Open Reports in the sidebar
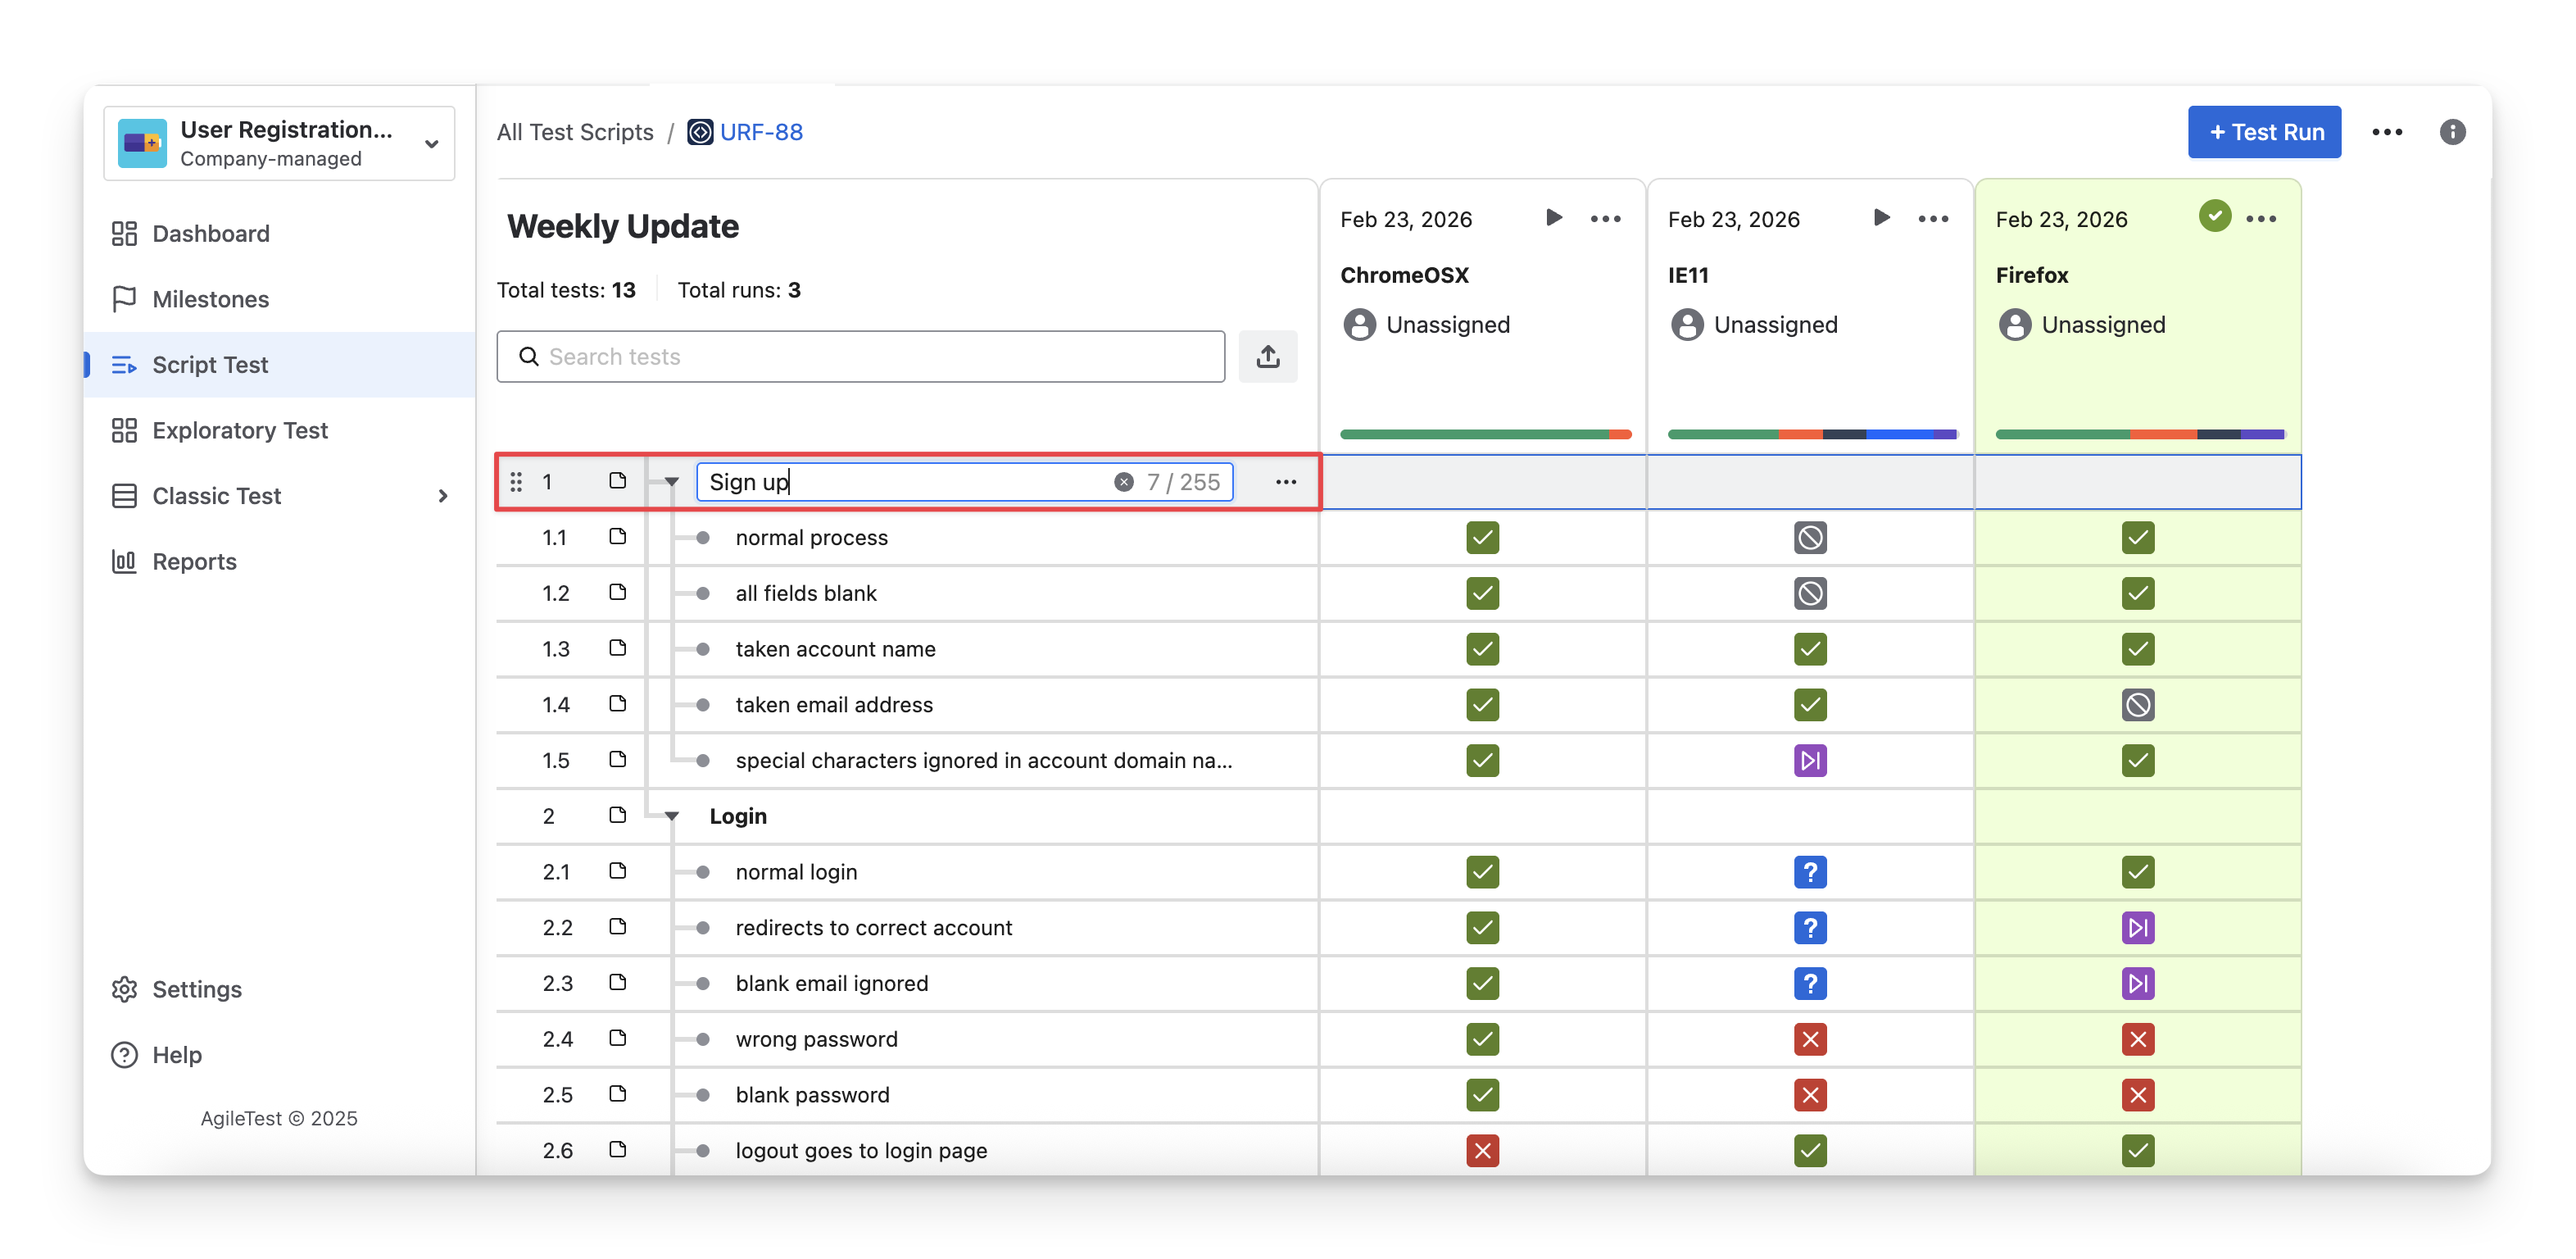 pos(194,561)
